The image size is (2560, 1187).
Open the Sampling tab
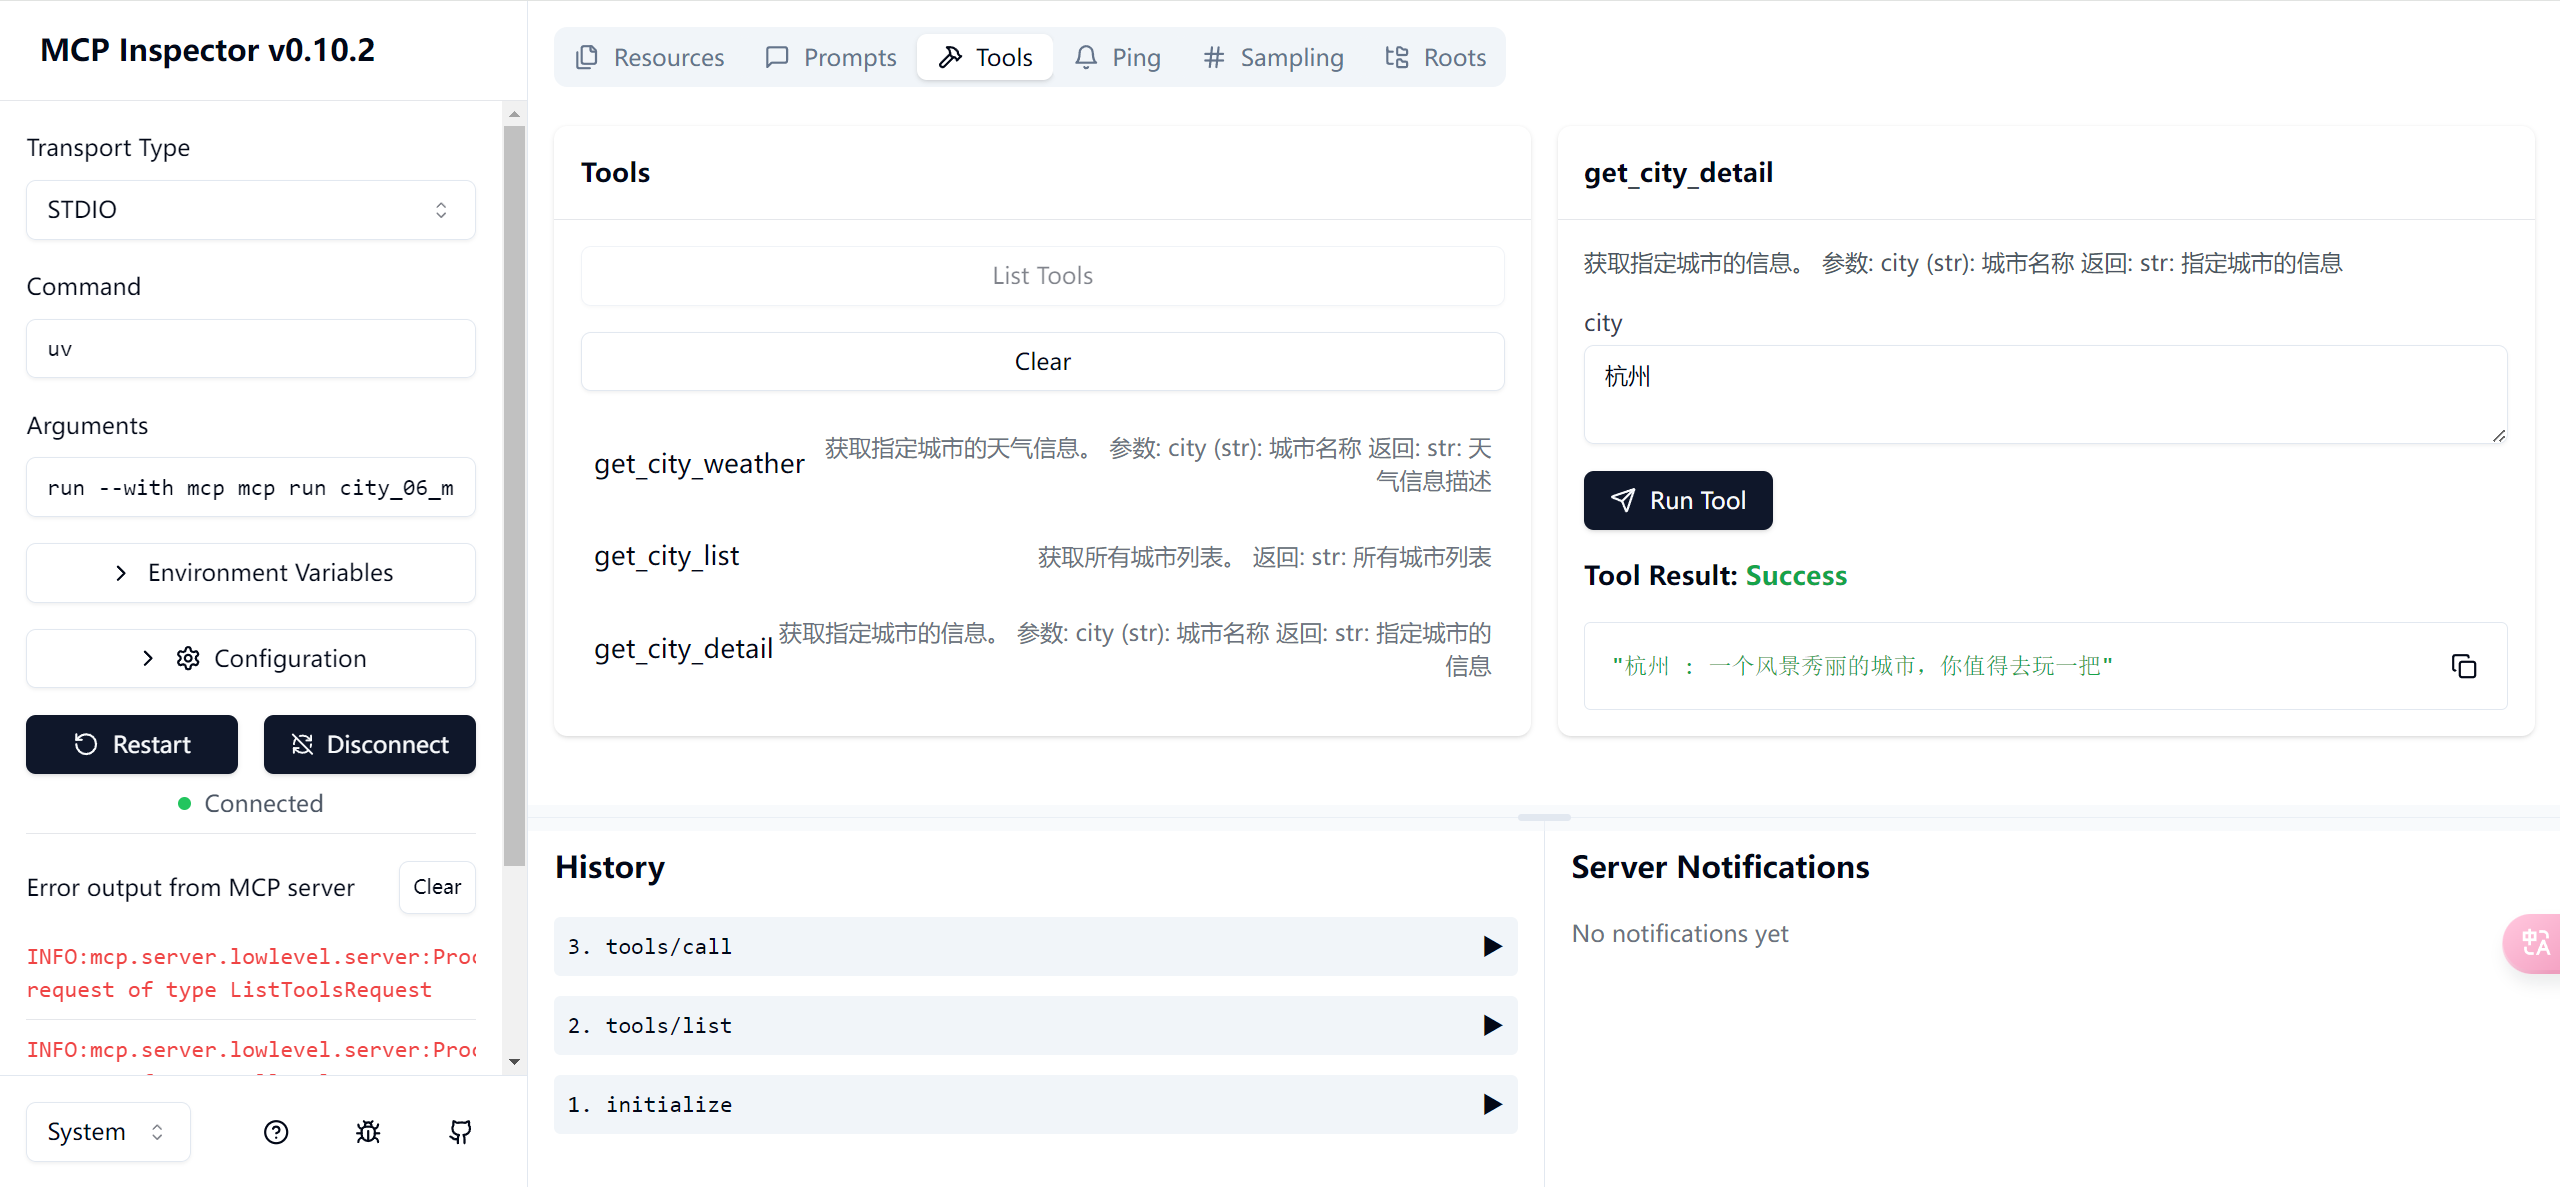point(1273,57)
